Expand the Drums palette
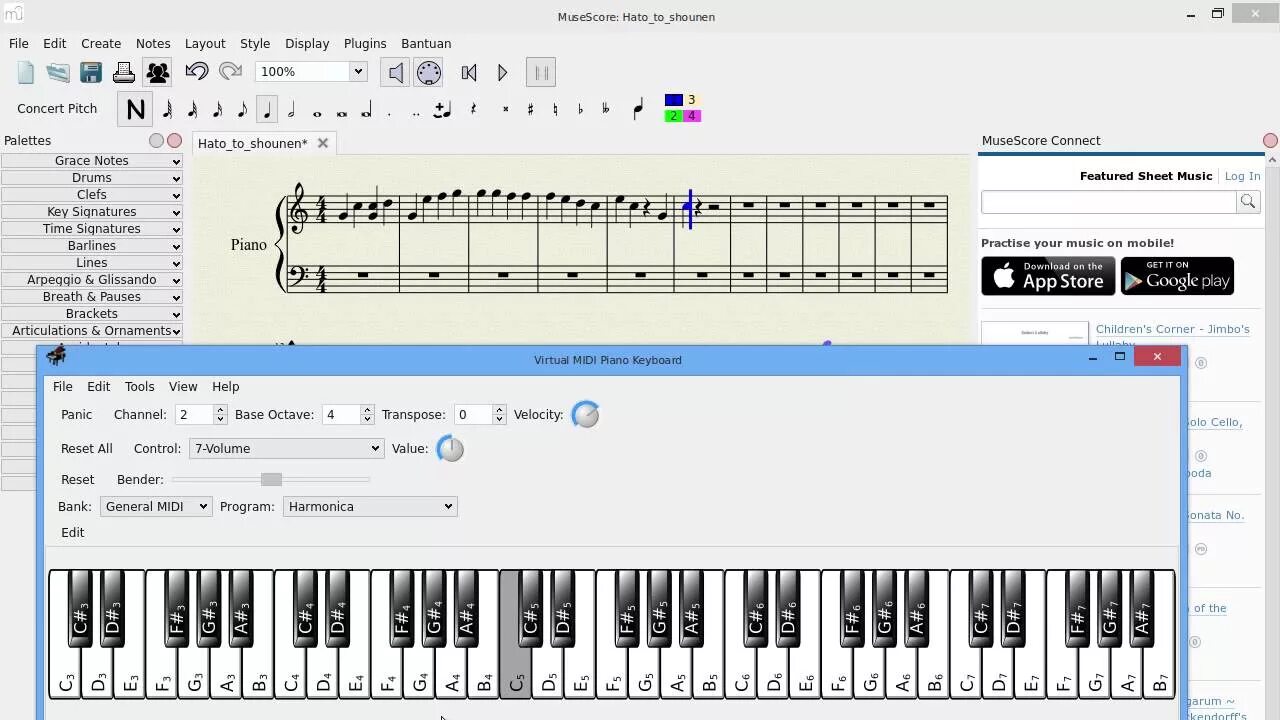This screenshot has width=1280, height=720. click(92, 178)
